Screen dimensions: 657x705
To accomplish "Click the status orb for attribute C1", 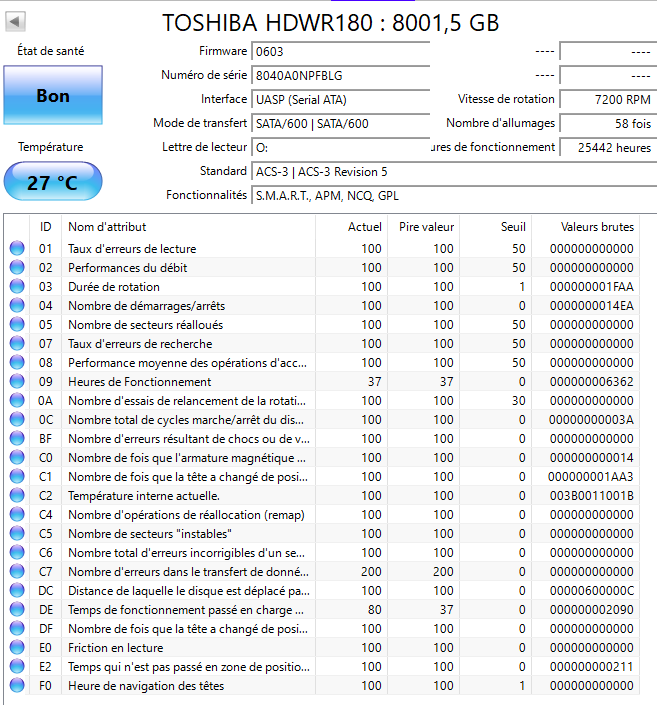I will 17,476.
